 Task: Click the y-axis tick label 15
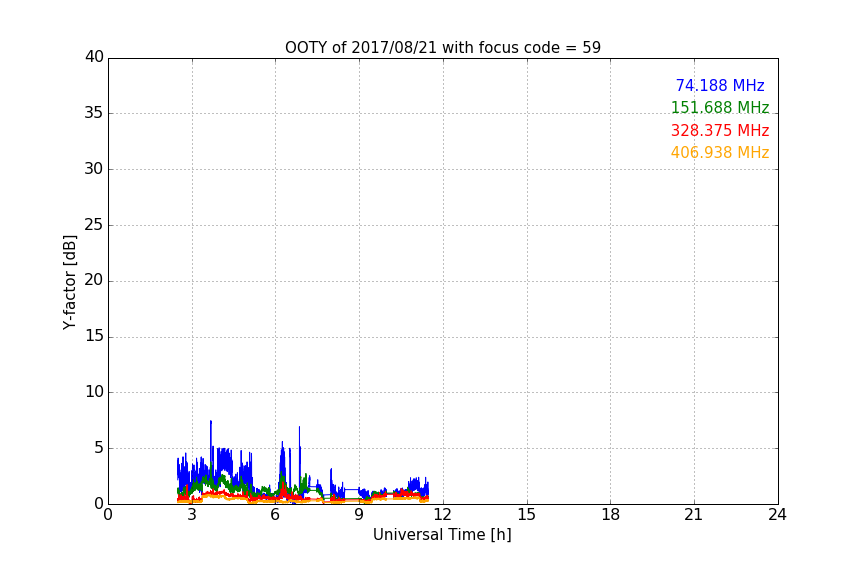tap(94, 336)
